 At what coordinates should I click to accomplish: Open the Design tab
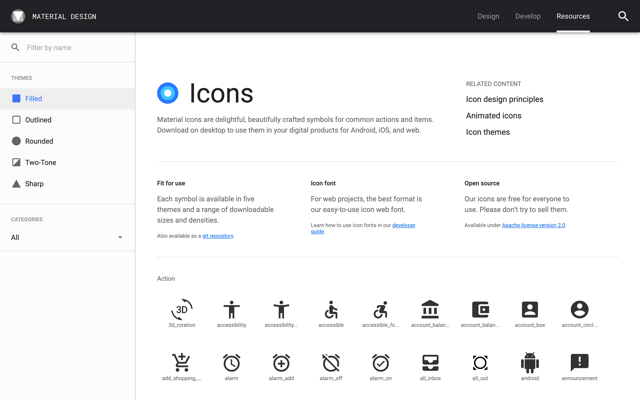488,16
